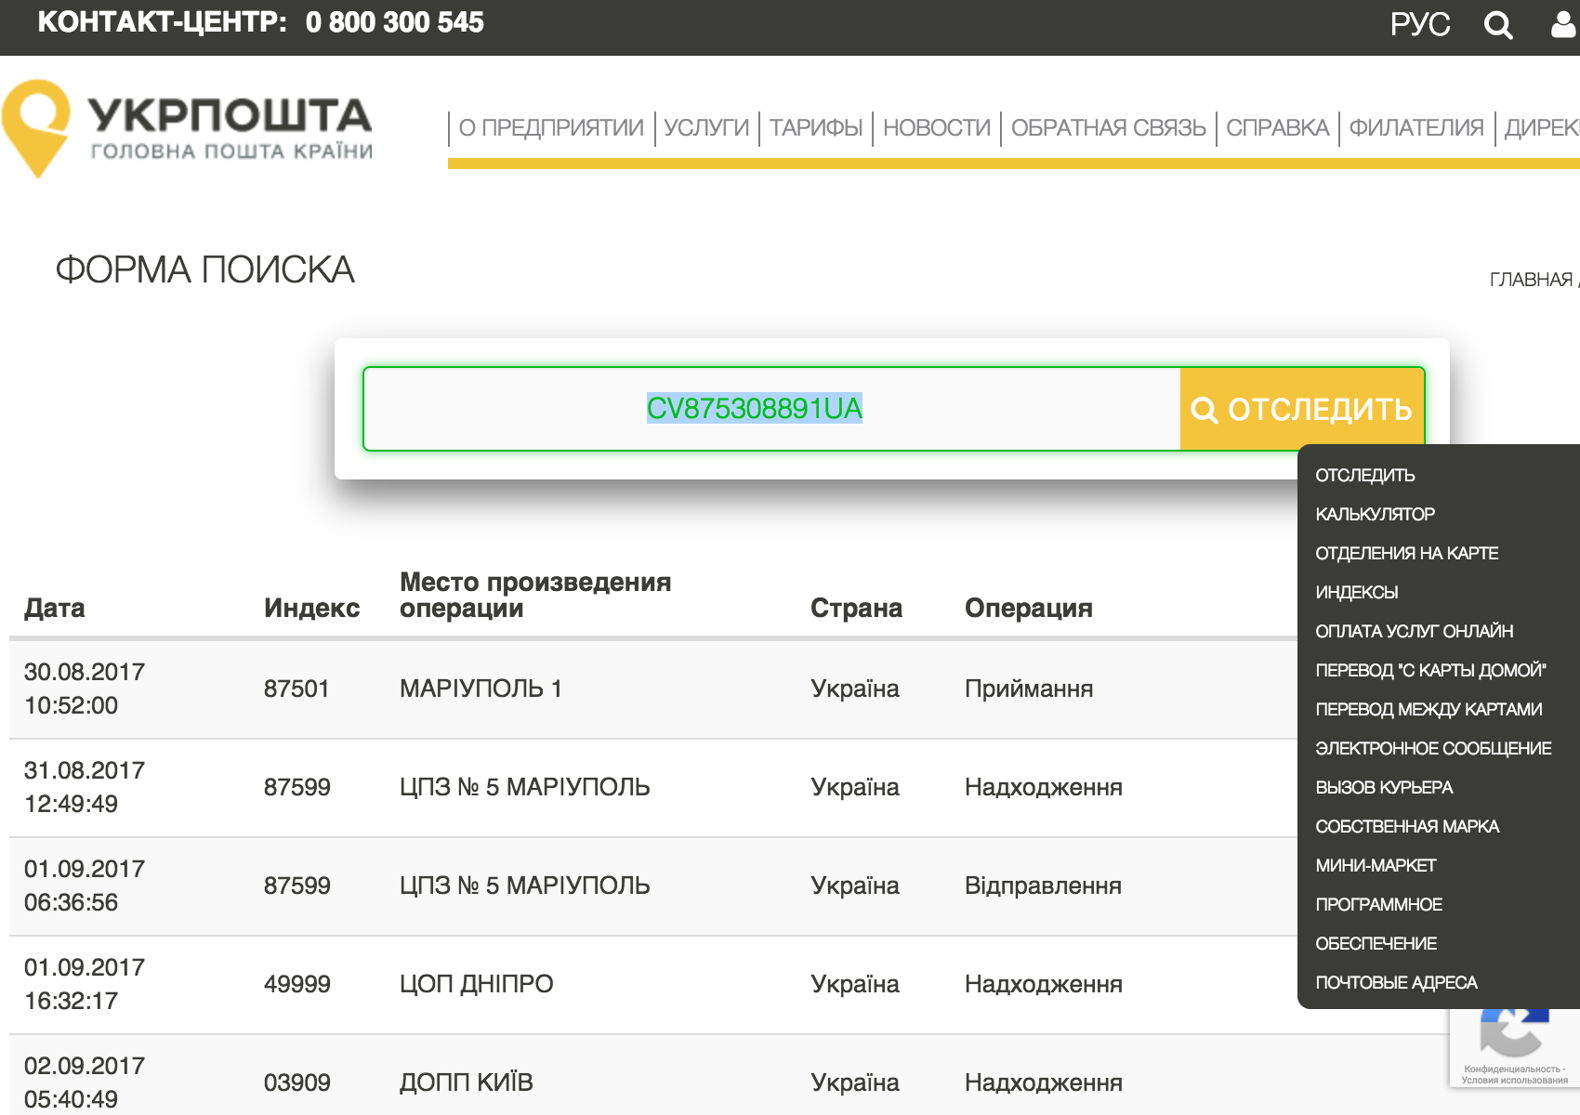This screenshot has height=1115, width=1580.
Task: Open СОБСТВЕННАЯ МАРКА link
Action: [1407, 826]
